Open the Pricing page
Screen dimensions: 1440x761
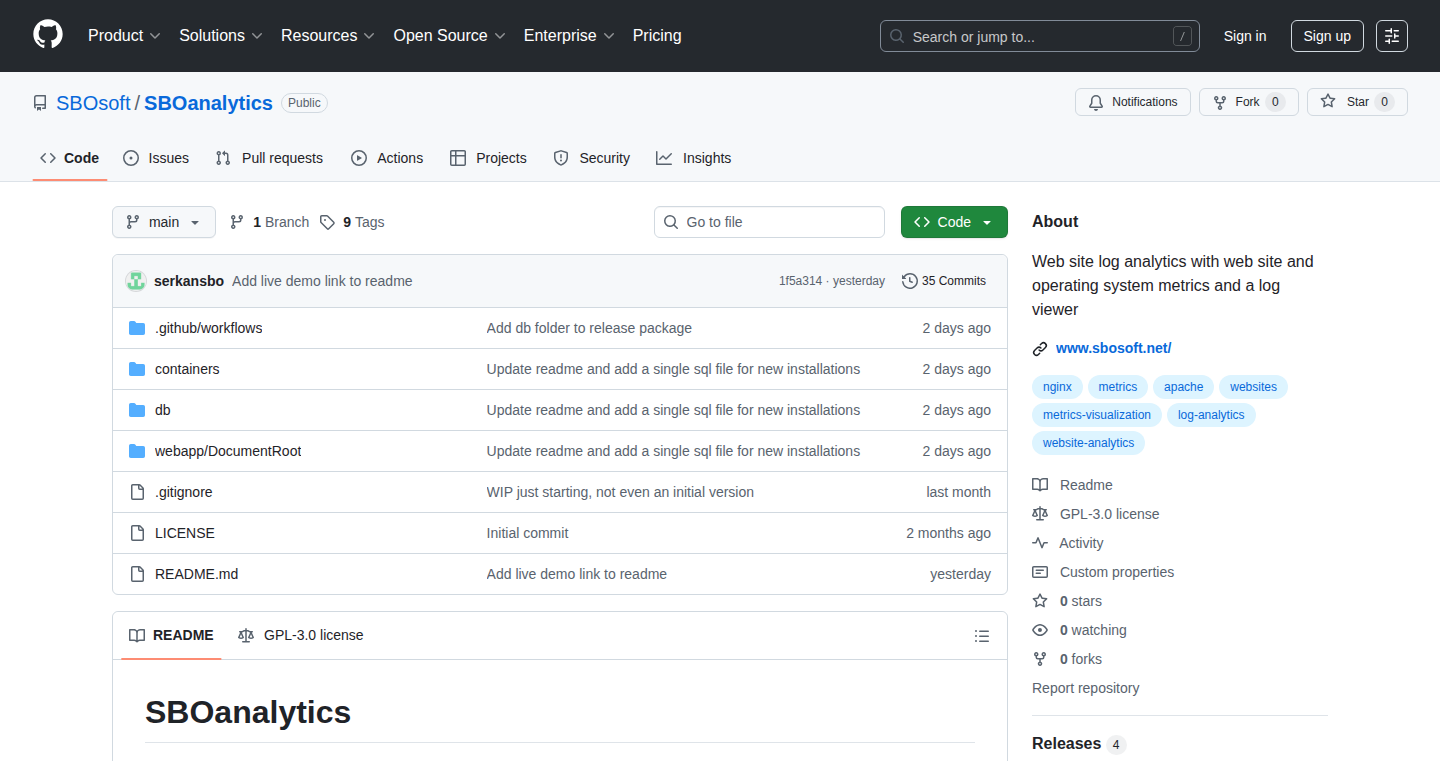point(657,35)
